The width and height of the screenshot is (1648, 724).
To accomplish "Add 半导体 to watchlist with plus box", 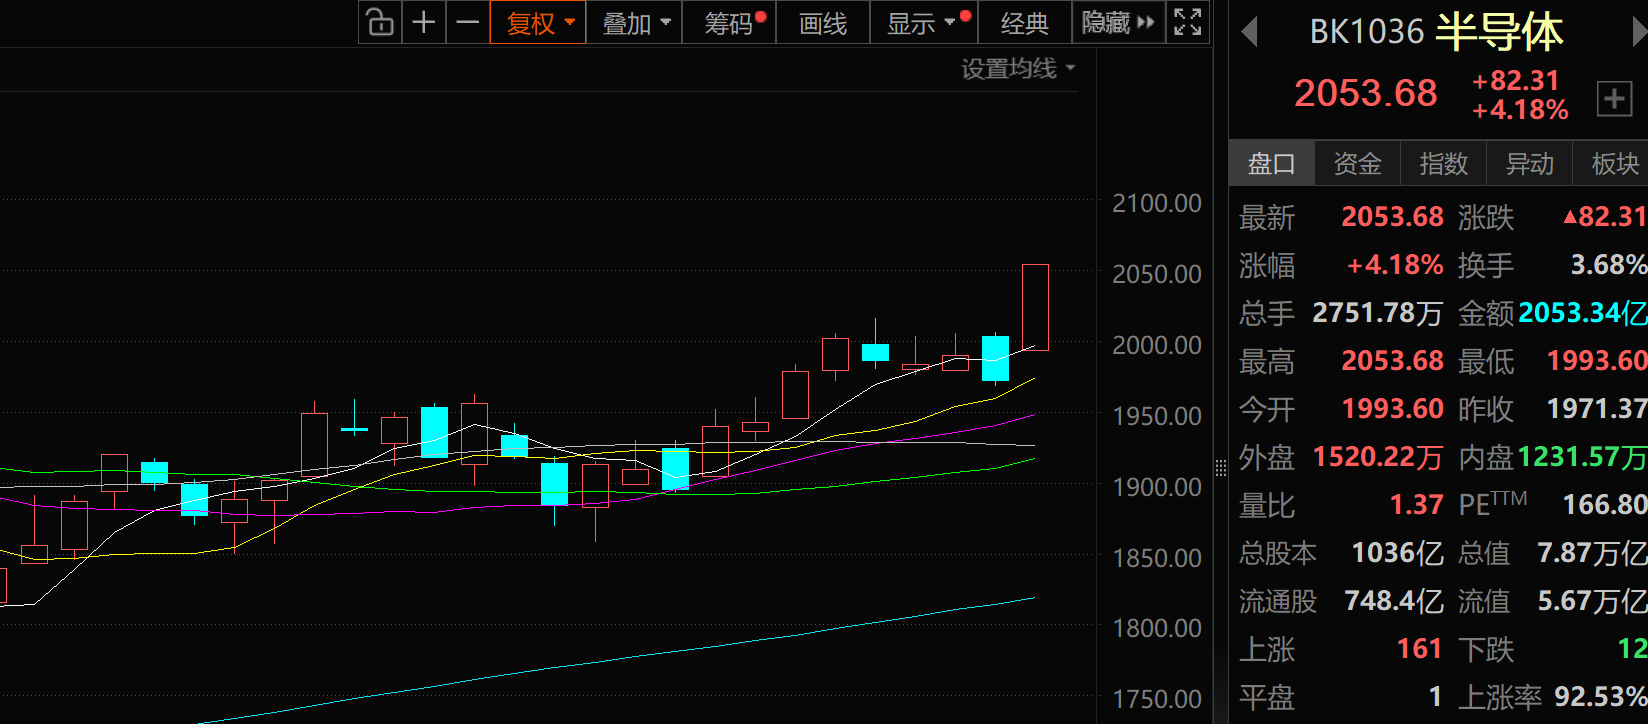I will click(x=1613, y=98).
